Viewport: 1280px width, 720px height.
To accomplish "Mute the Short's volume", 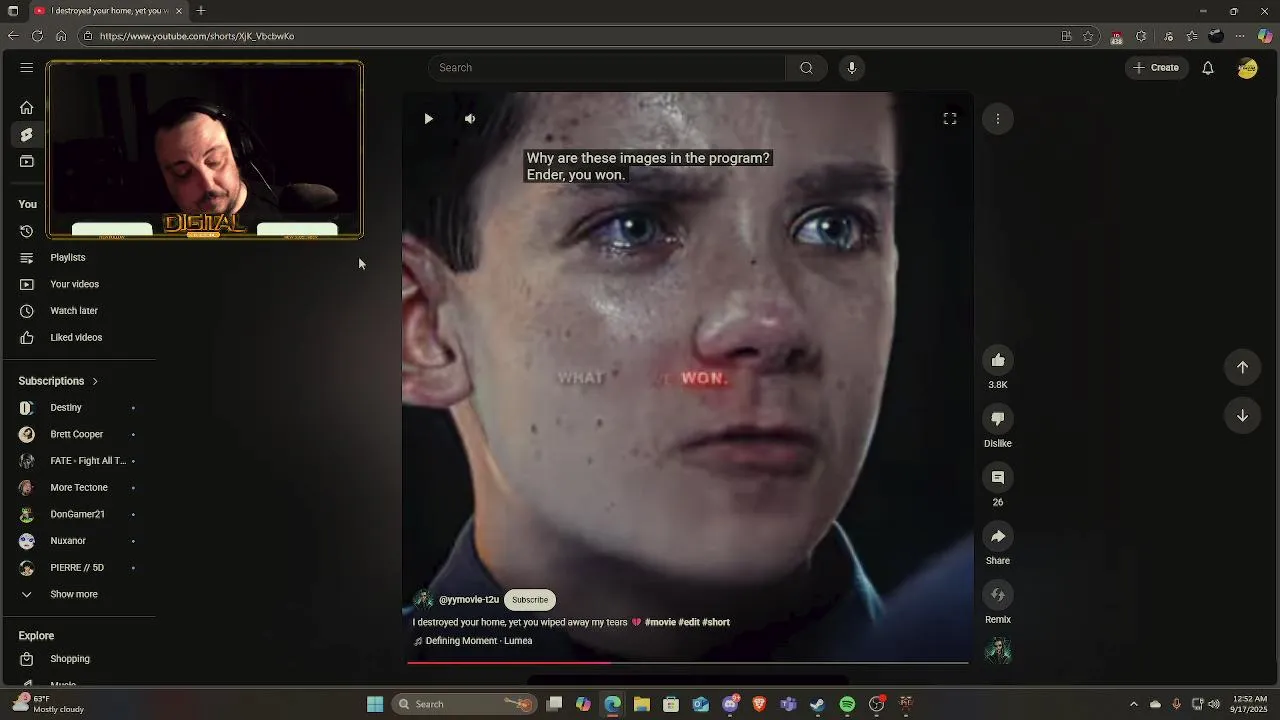I will [x=470, y=119].
